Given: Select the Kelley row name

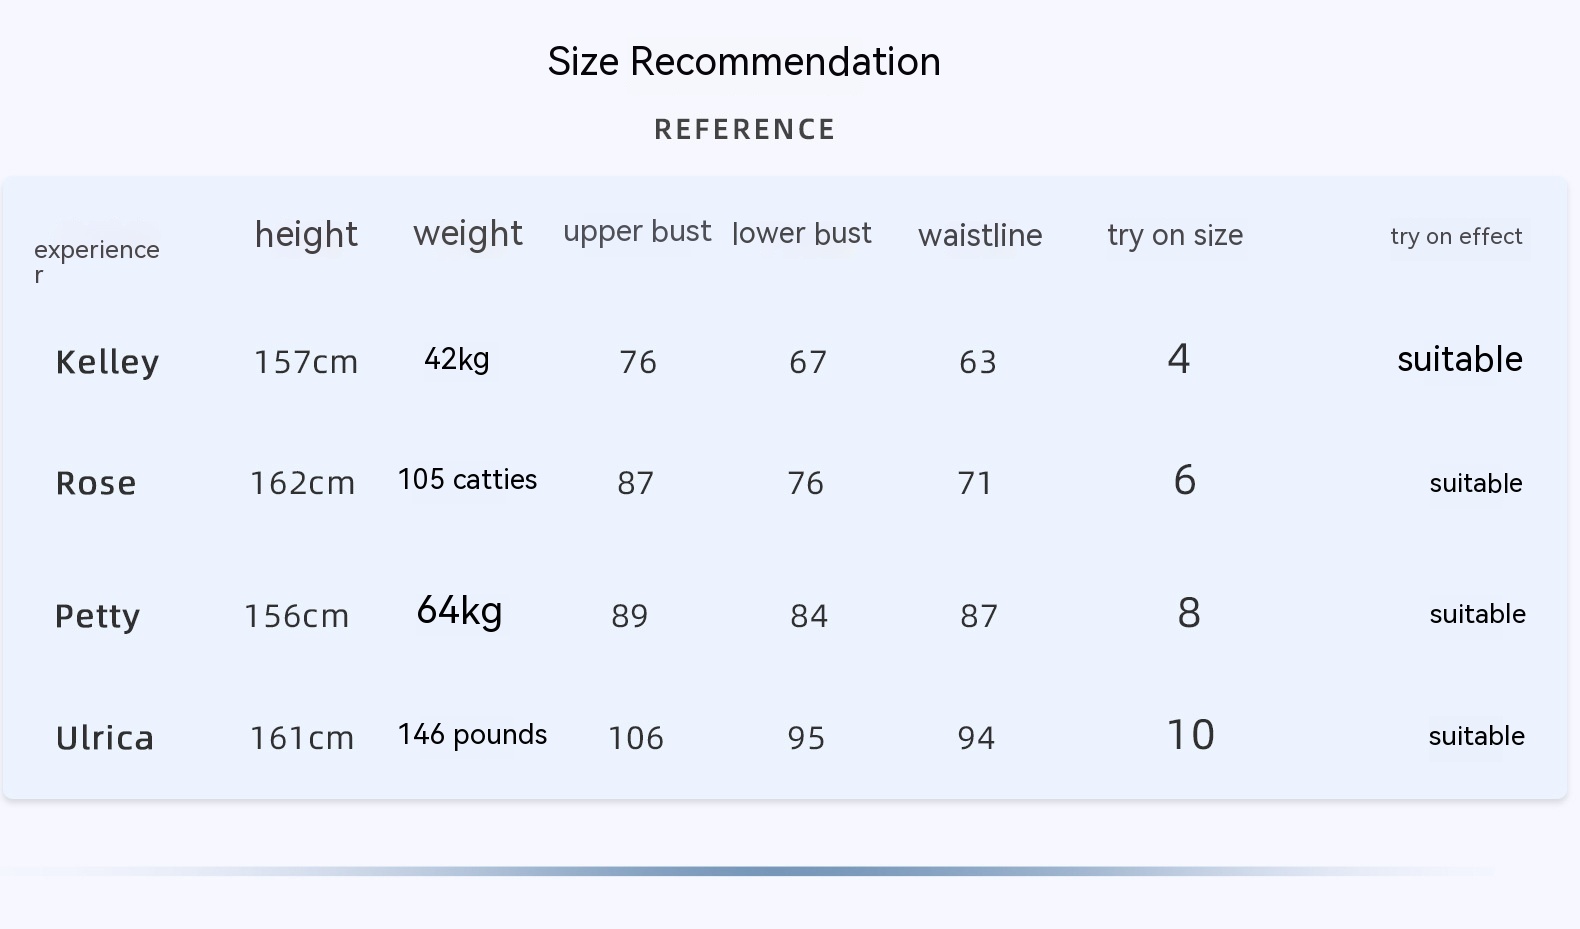Looking at the screenshot, I should (107, 362).
